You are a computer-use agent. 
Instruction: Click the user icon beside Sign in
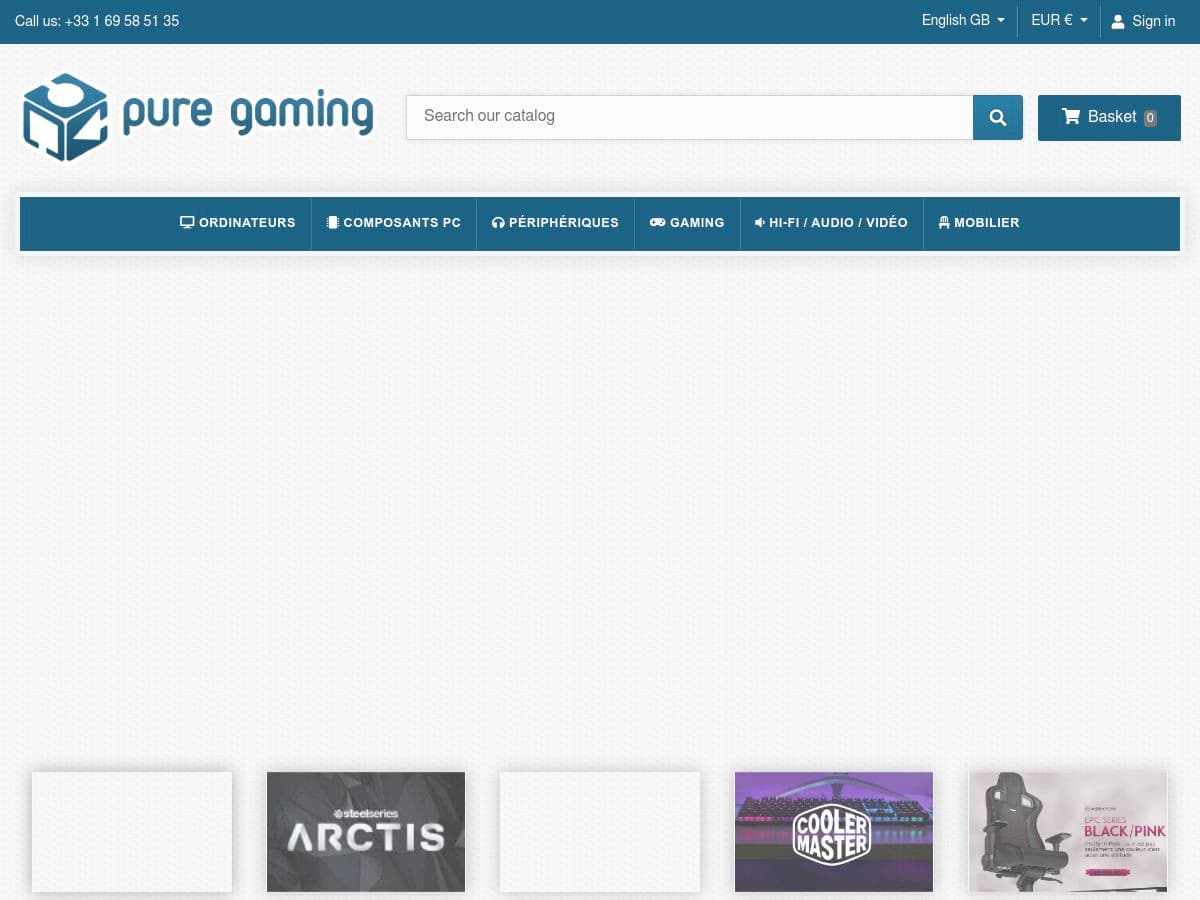(x=1118, y=21)
